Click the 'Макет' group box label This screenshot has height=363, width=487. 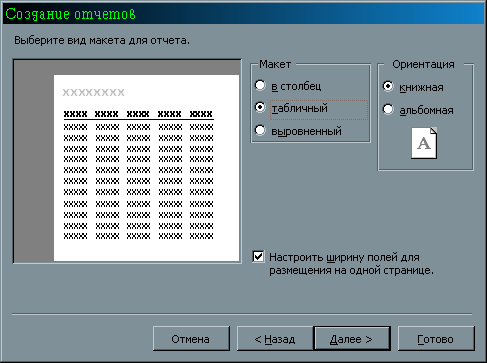(x=275, y=64)
